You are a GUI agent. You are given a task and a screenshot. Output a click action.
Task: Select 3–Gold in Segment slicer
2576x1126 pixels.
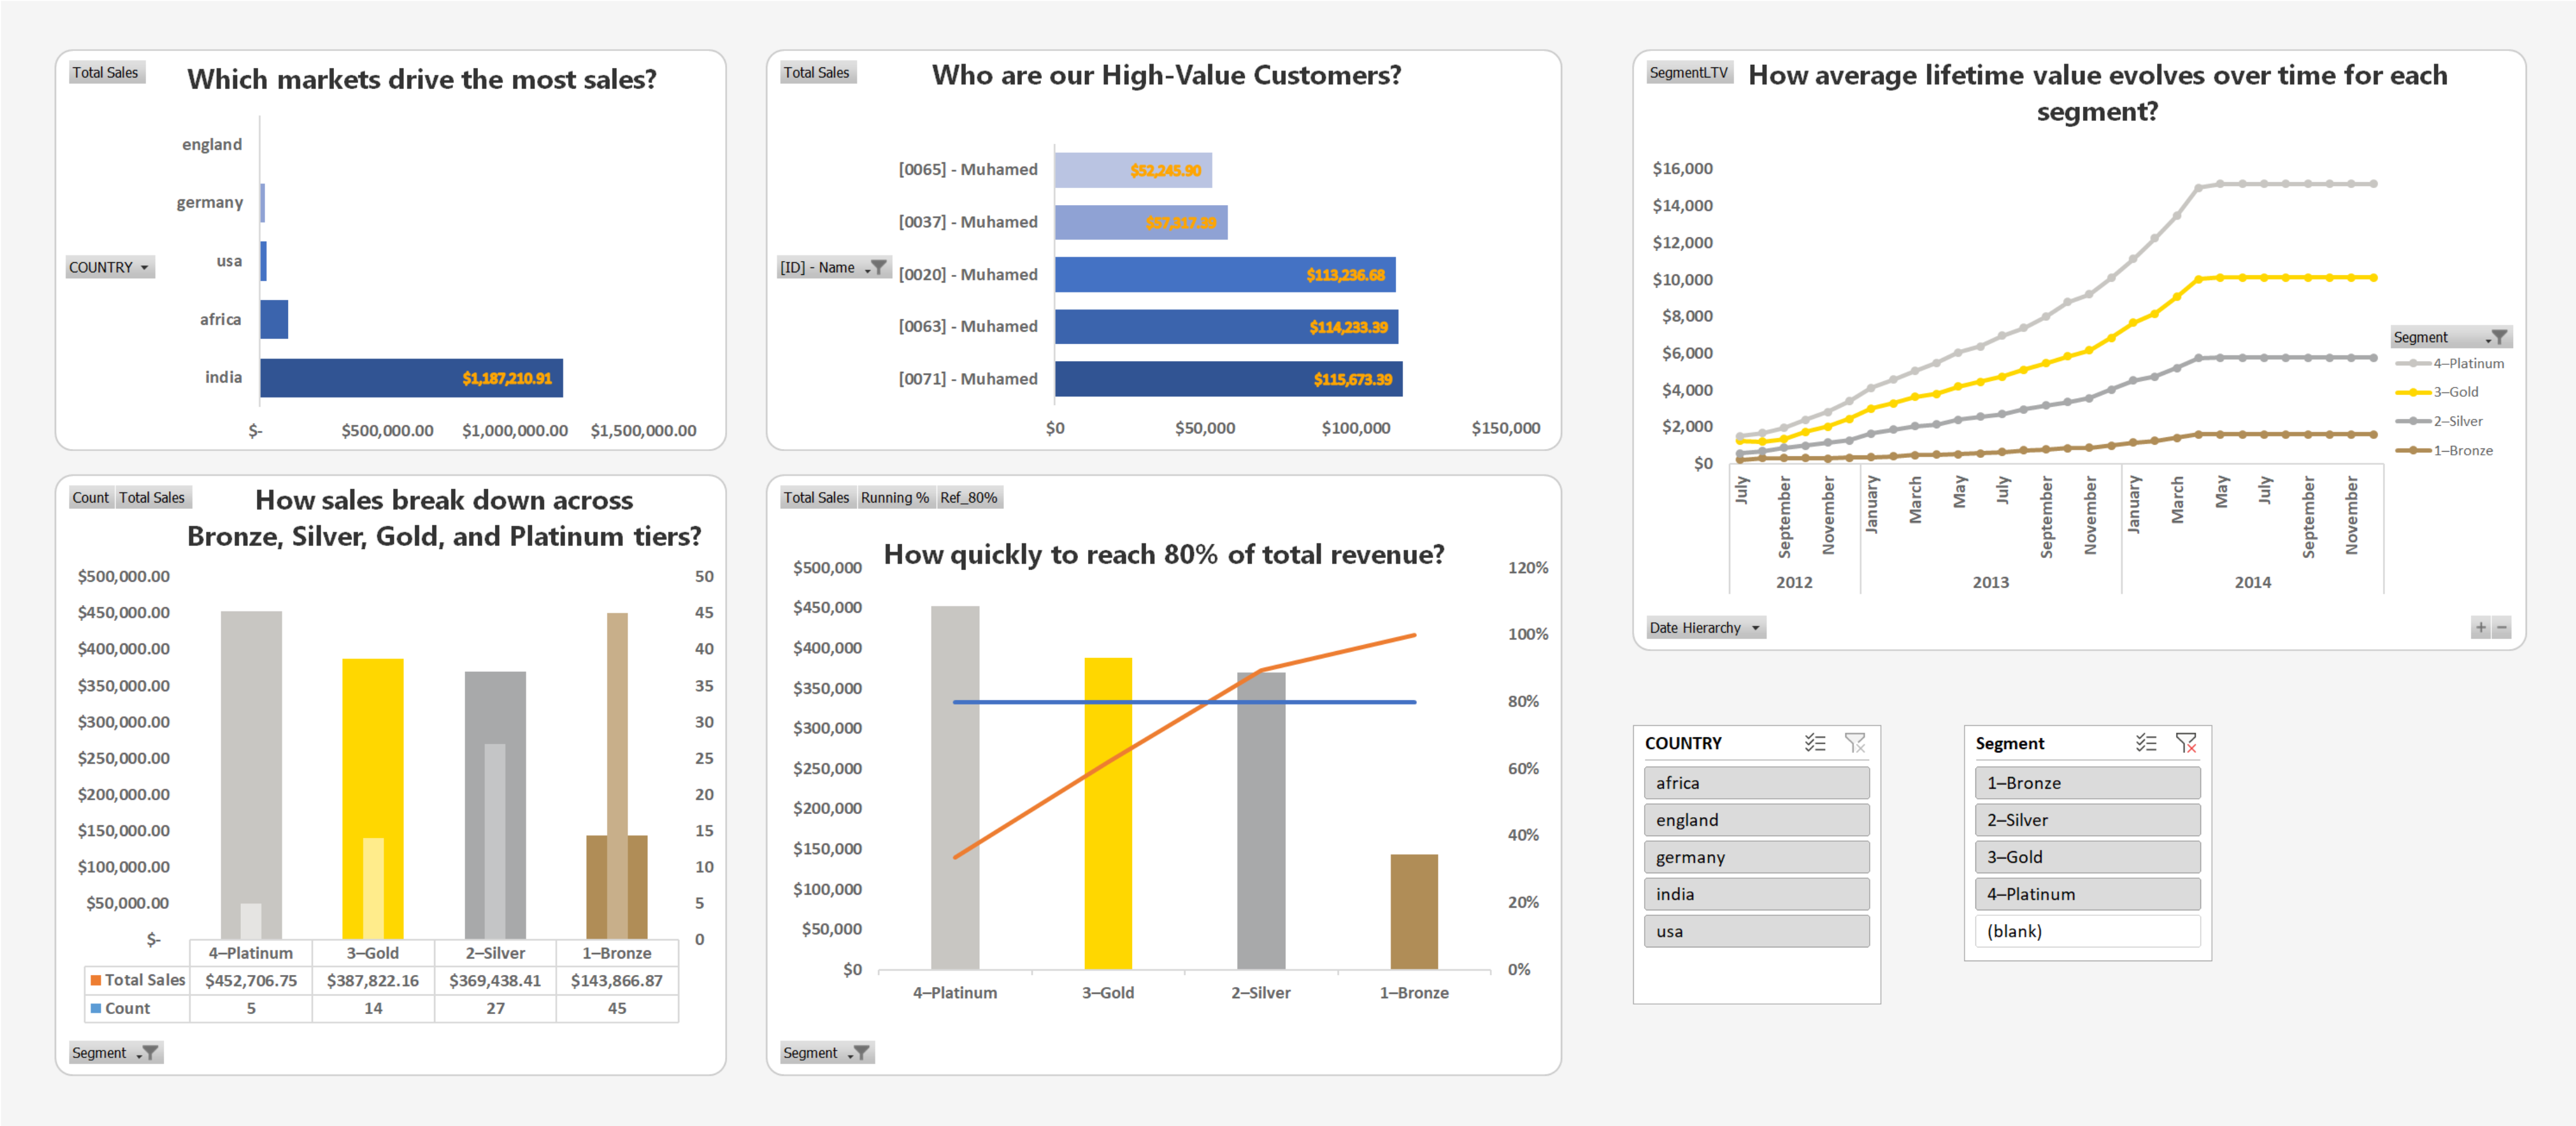coord(2087,857)
